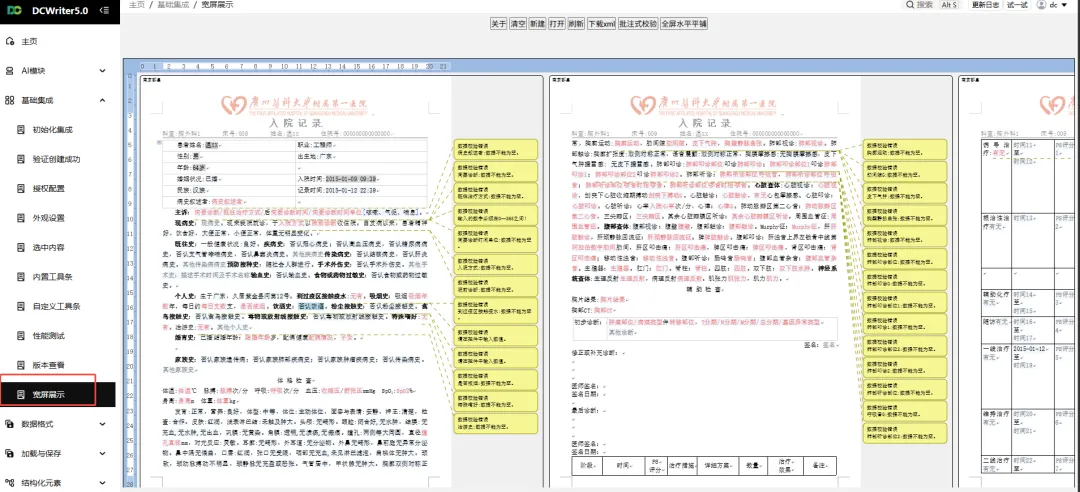1080x492 pixels.
Task: Click the search magnifier icon
Action: [x=910, y=5]
